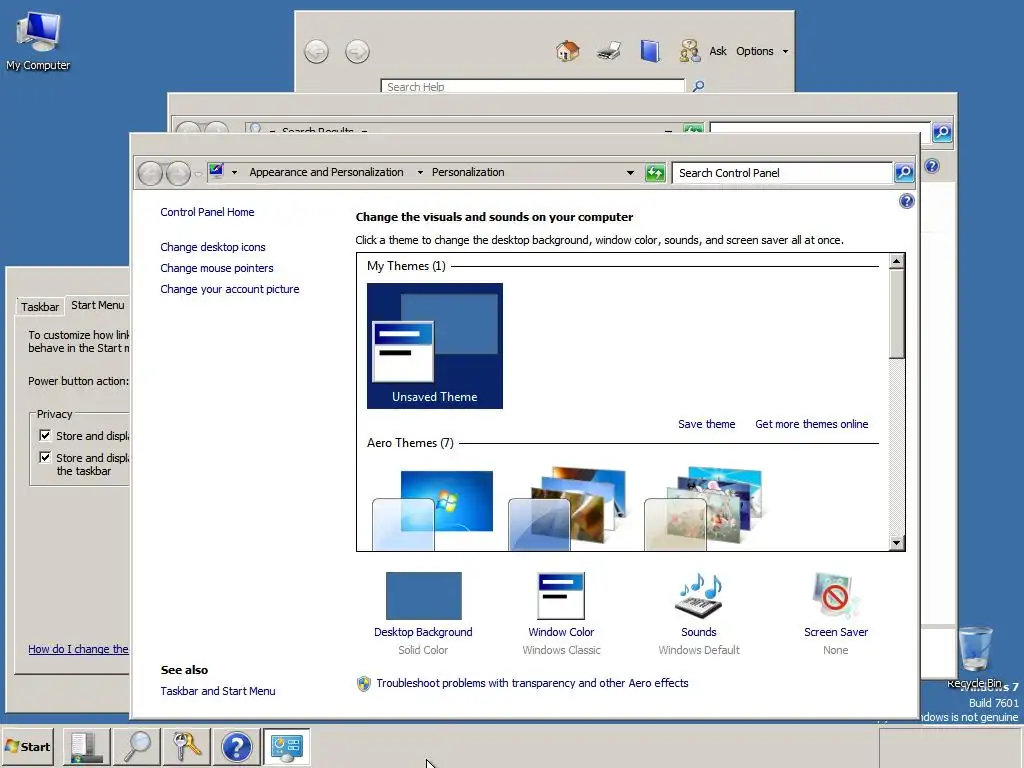Image resolution: width=1024 pixels, height=768 pixels.
Task: Open Troubleshoot problems with transparency link
Action: coord(532,683)
